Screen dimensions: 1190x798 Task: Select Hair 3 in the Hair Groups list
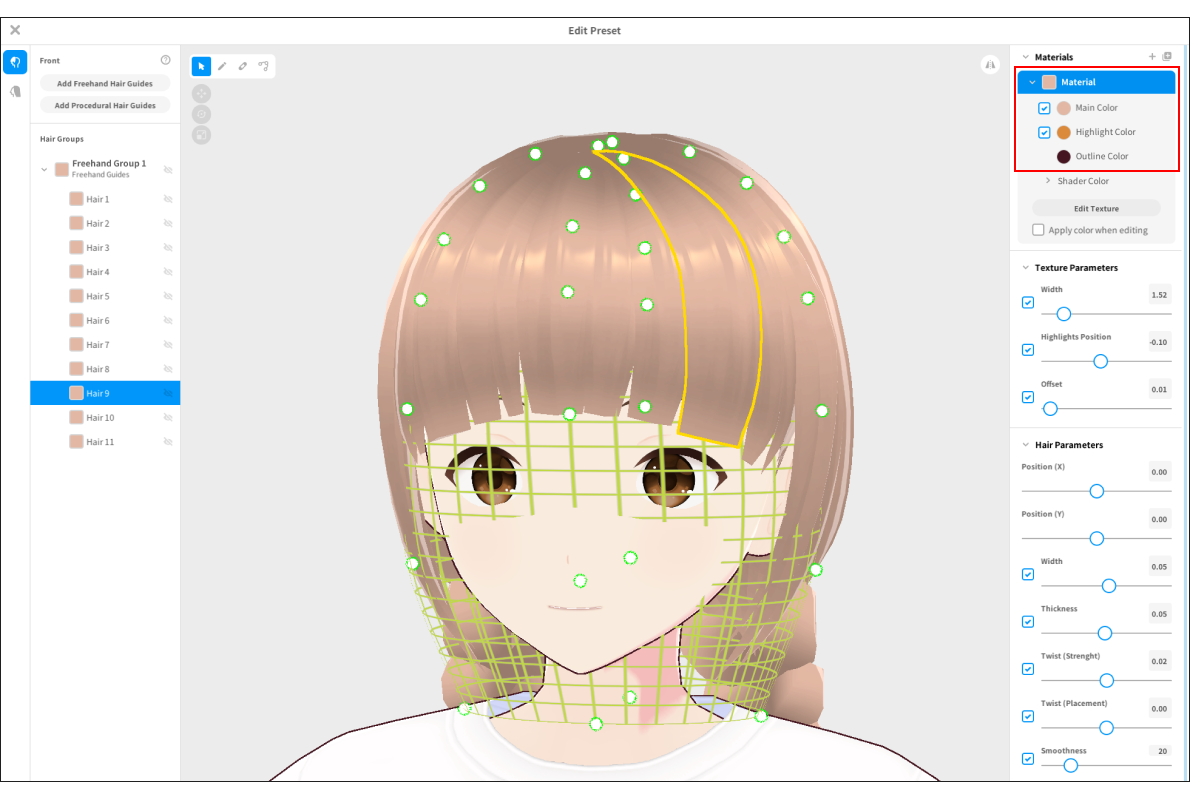(x=100, y=247)
